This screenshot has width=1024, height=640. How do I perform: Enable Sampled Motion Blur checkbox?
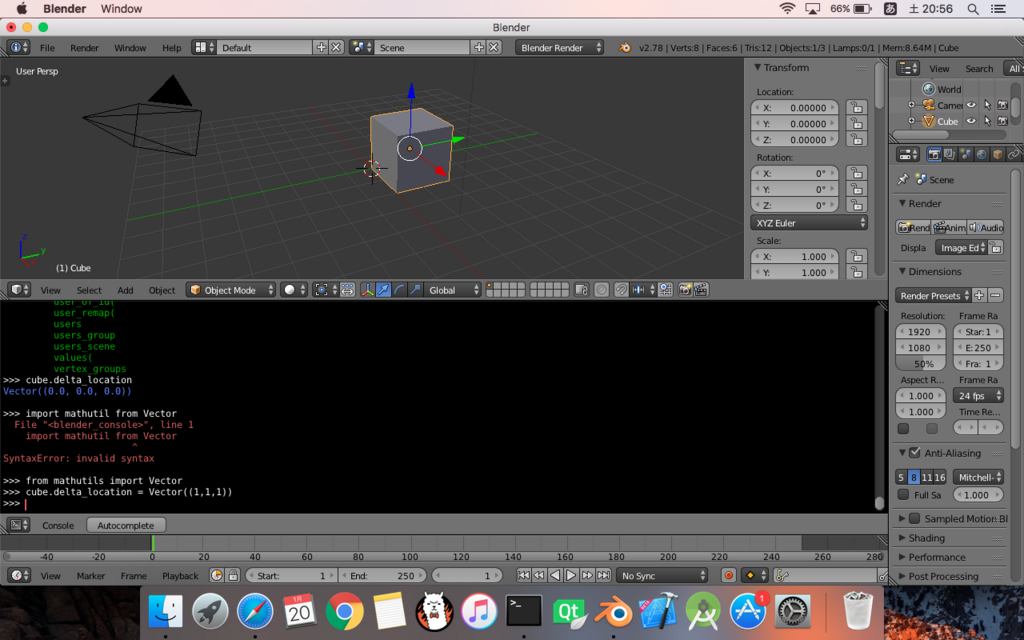pyautogui.click(x=914, y=519)
